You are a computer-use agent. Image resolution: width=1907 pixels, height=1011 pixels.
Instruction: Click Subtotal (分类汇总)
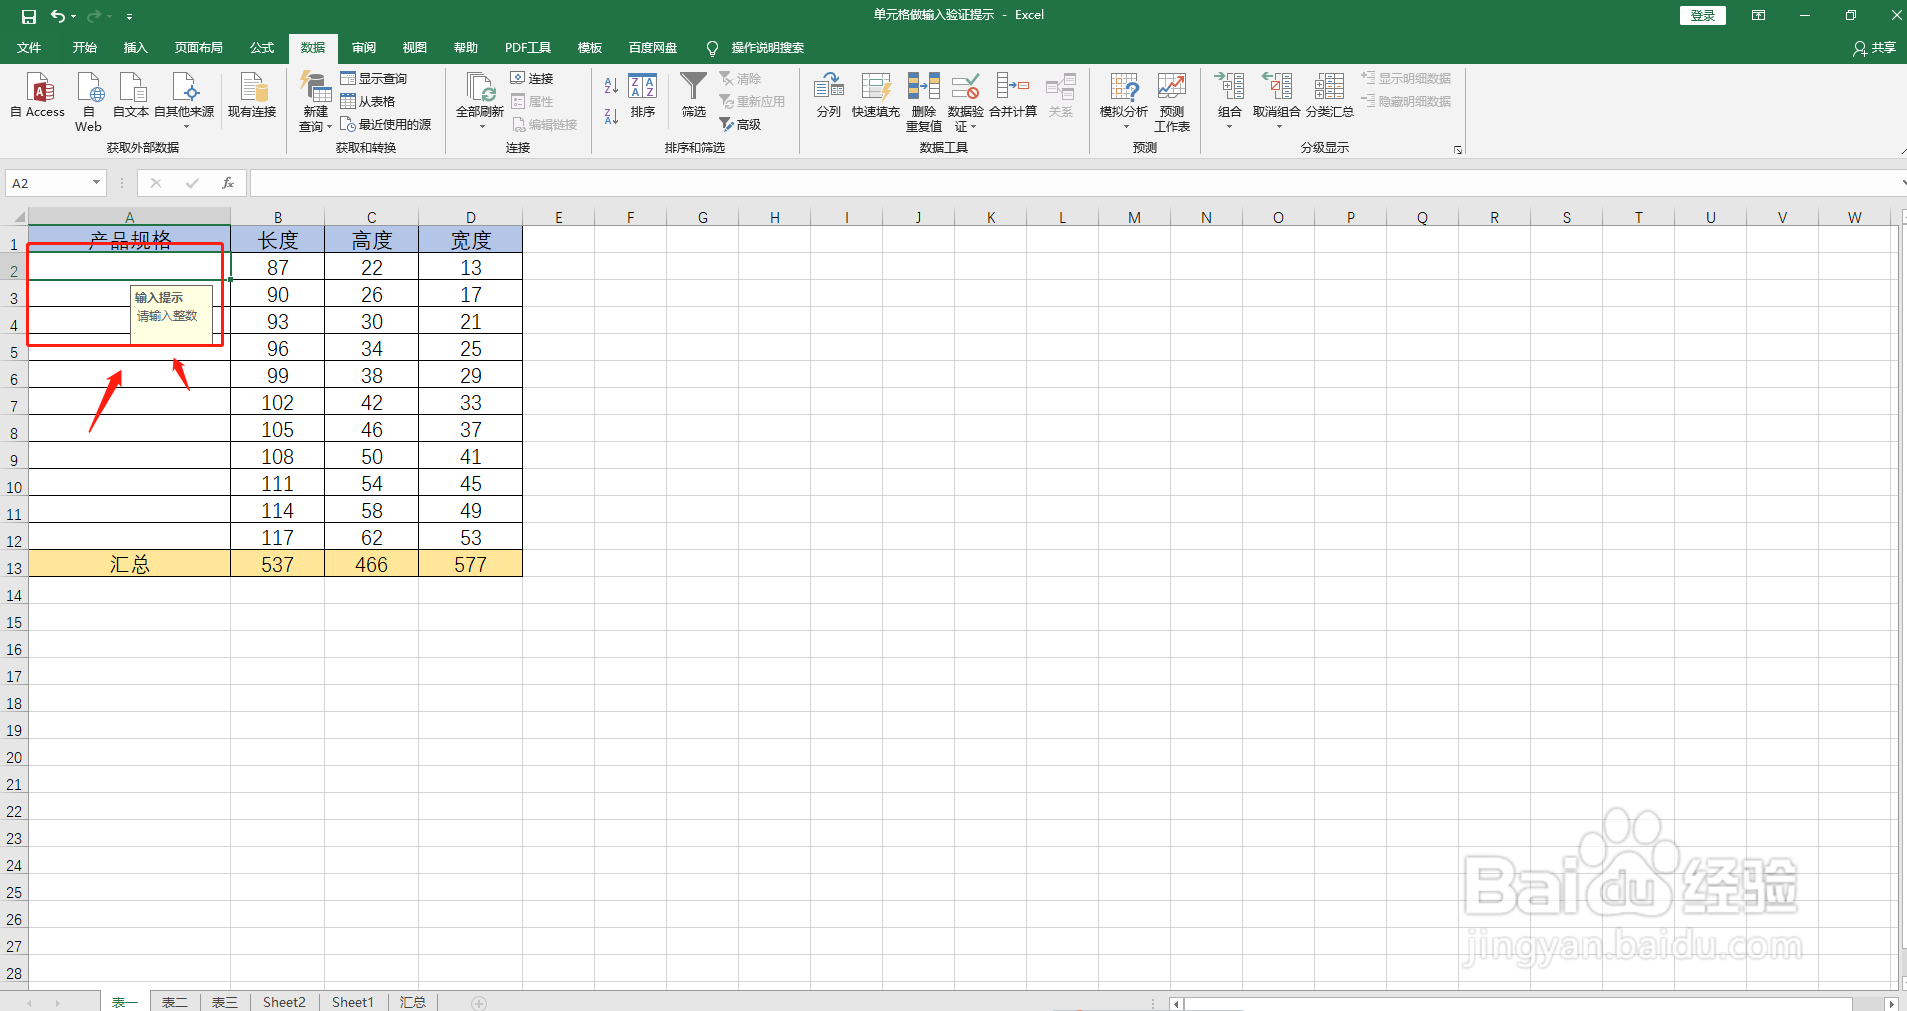tap(1330, 96)
